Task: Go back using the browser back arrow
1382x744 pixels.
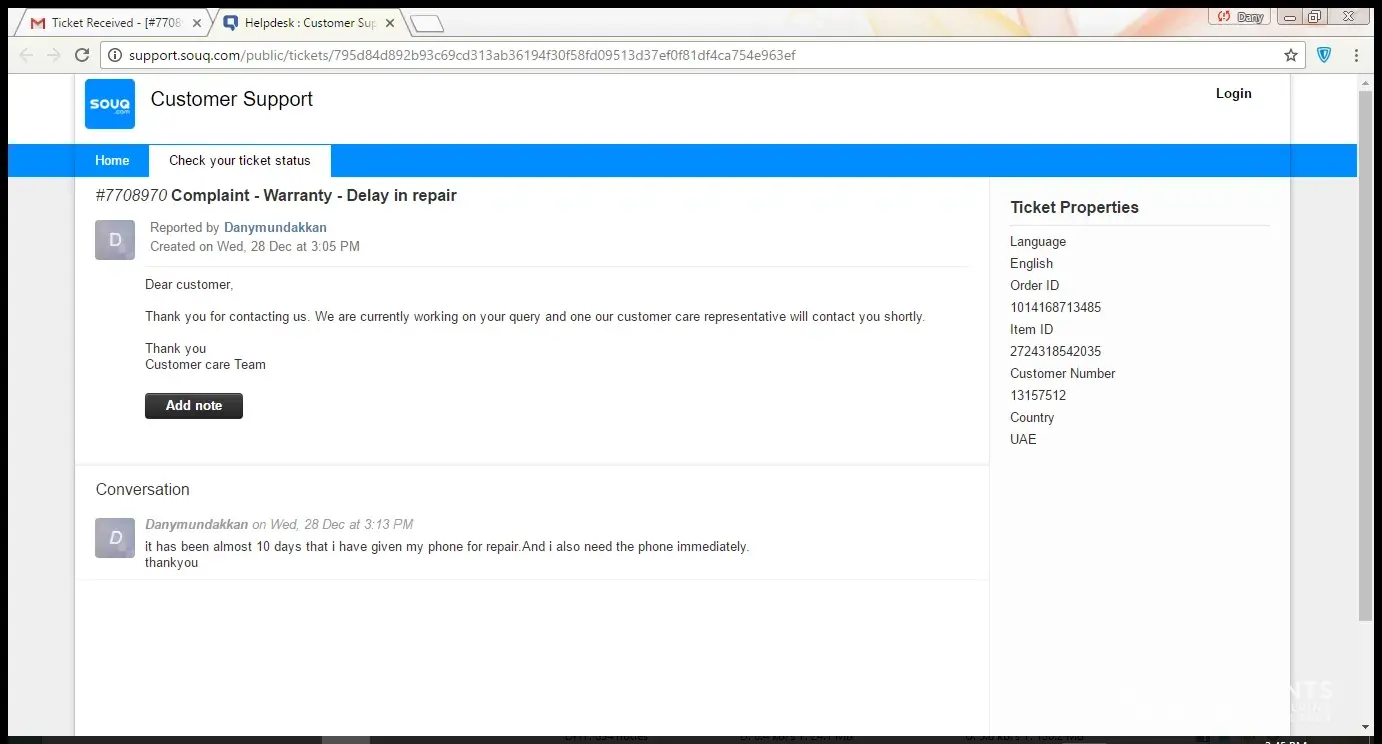Action: 27,56
